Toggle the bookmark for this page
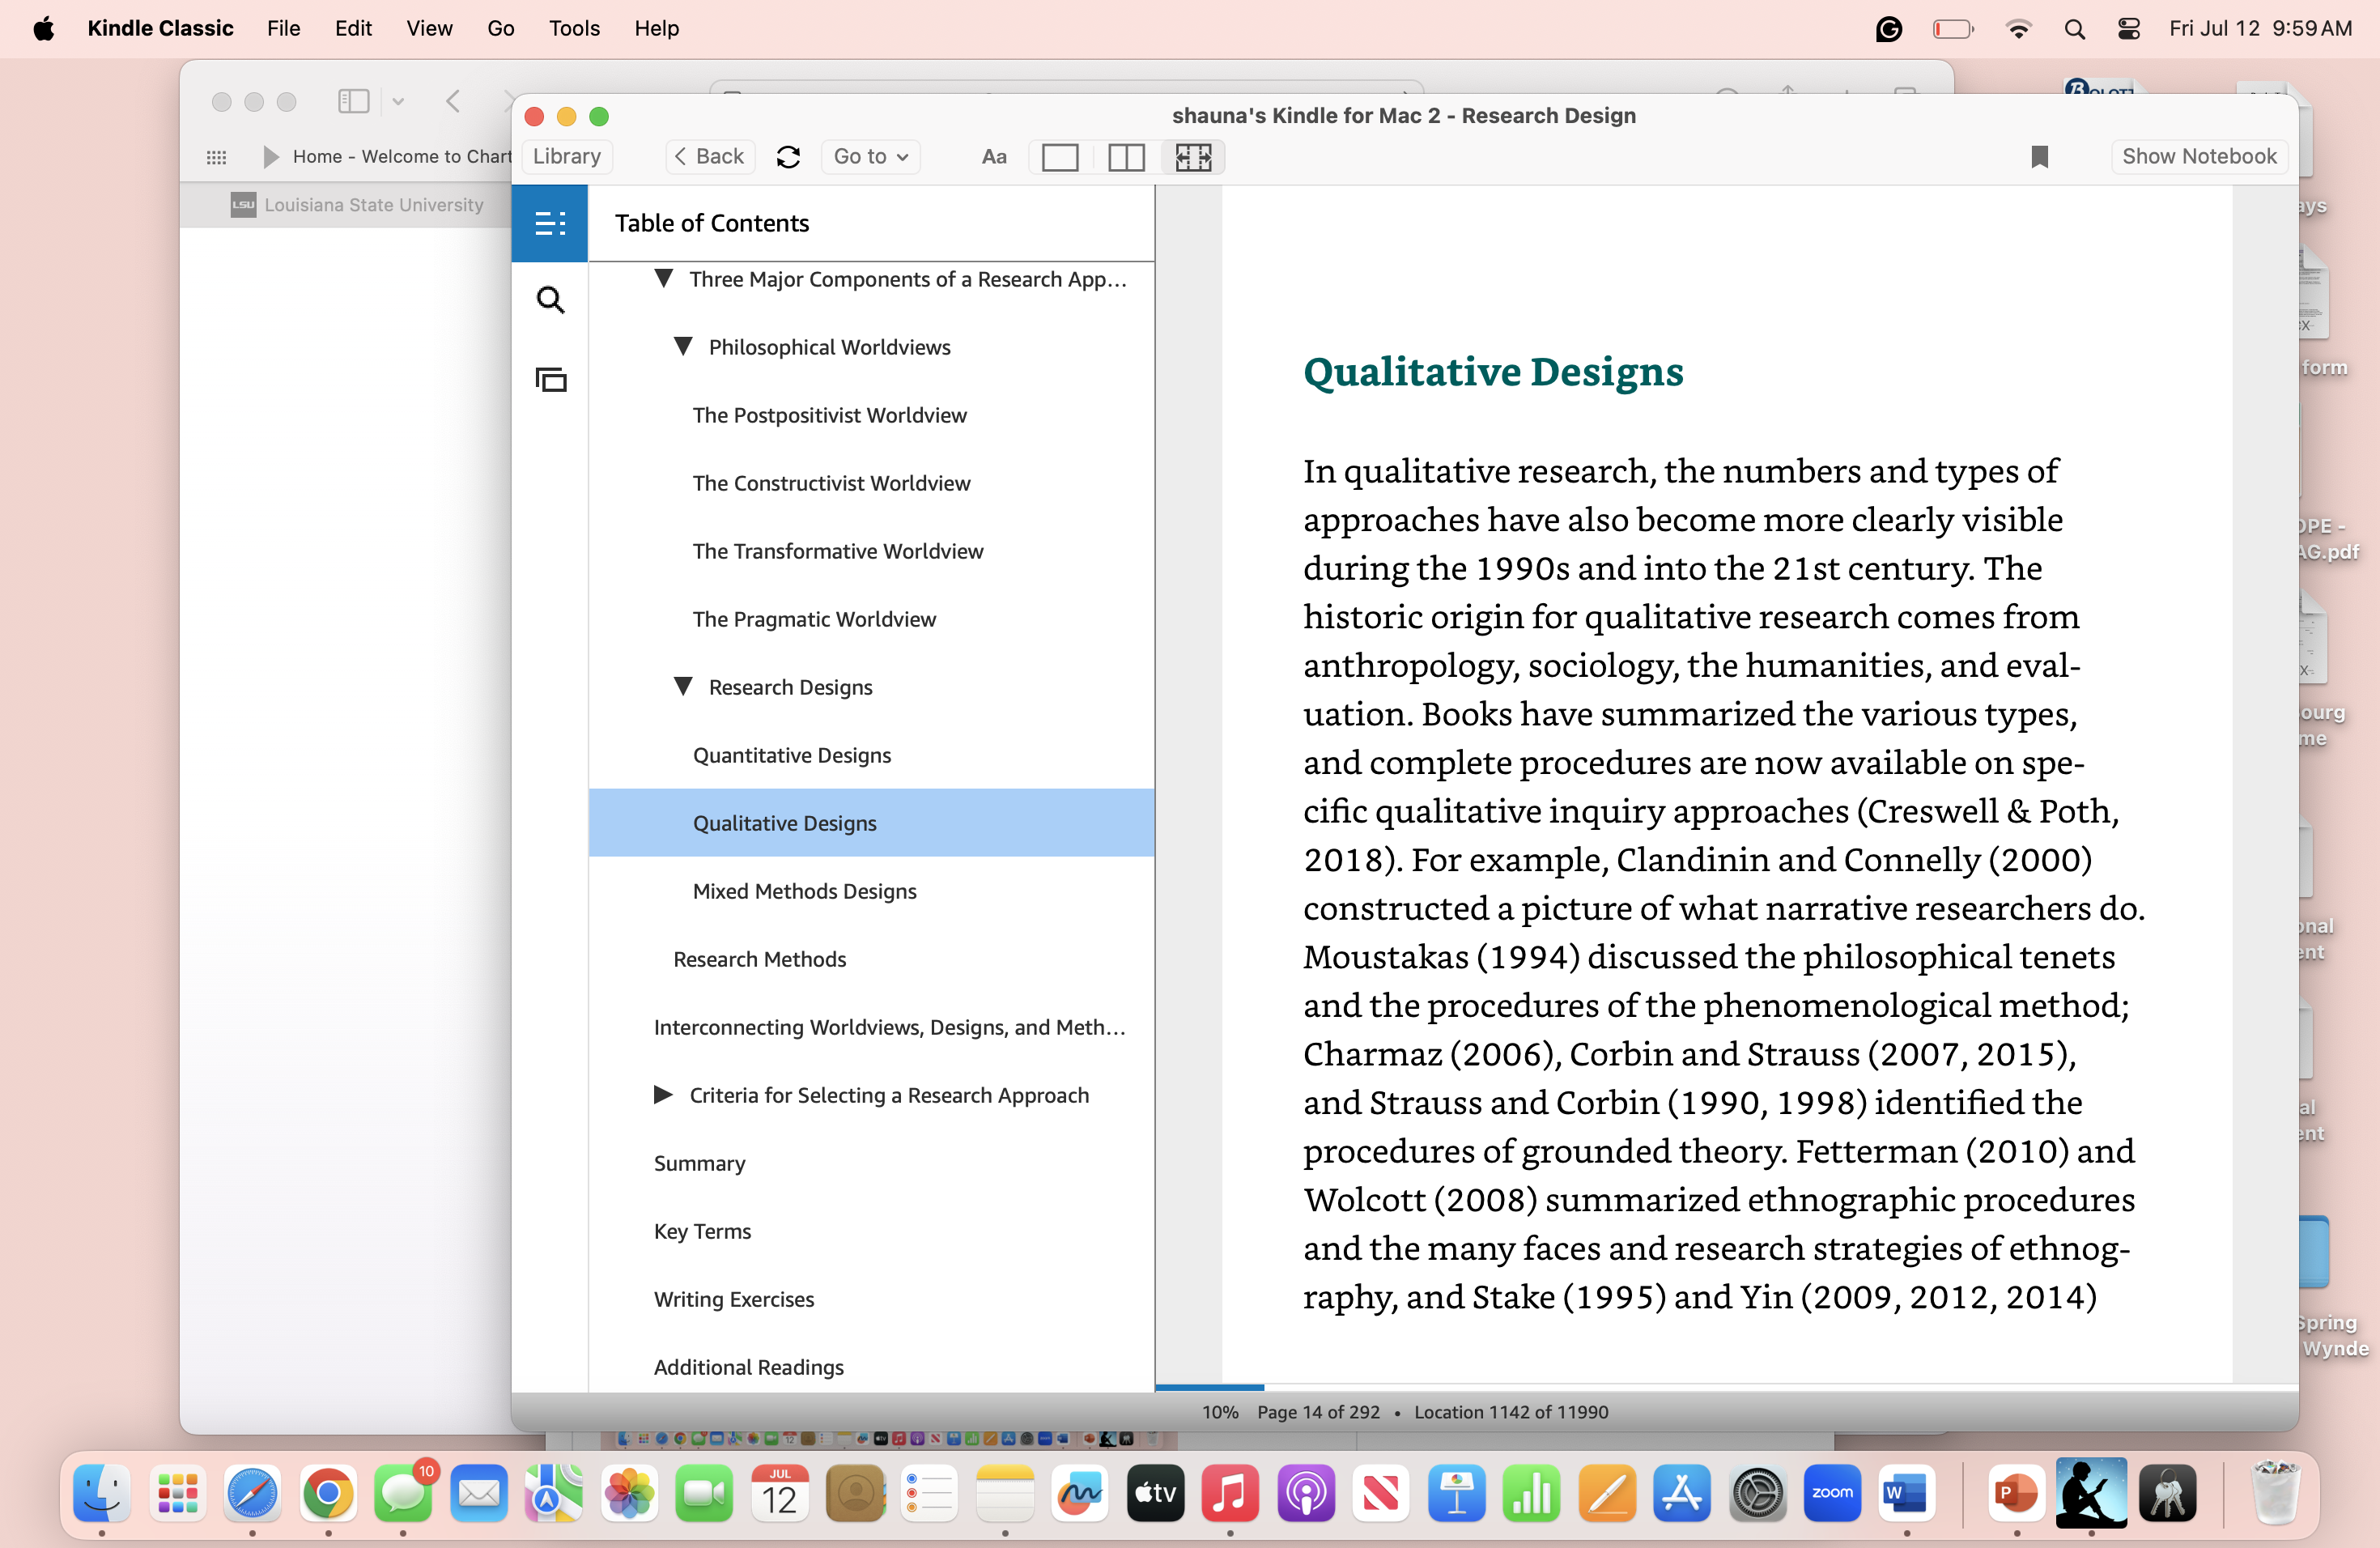This screenshot has height=1548, width=2380. click(x=2039, y=157)
